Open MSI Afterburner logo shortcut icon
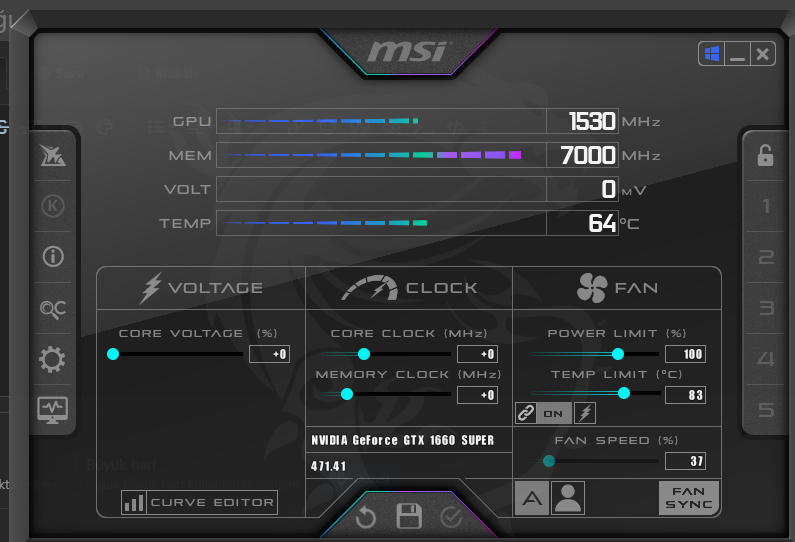Image resolution: width=795 pixels, height=542 pixels. pyautogui.click(x=53, y=155)
